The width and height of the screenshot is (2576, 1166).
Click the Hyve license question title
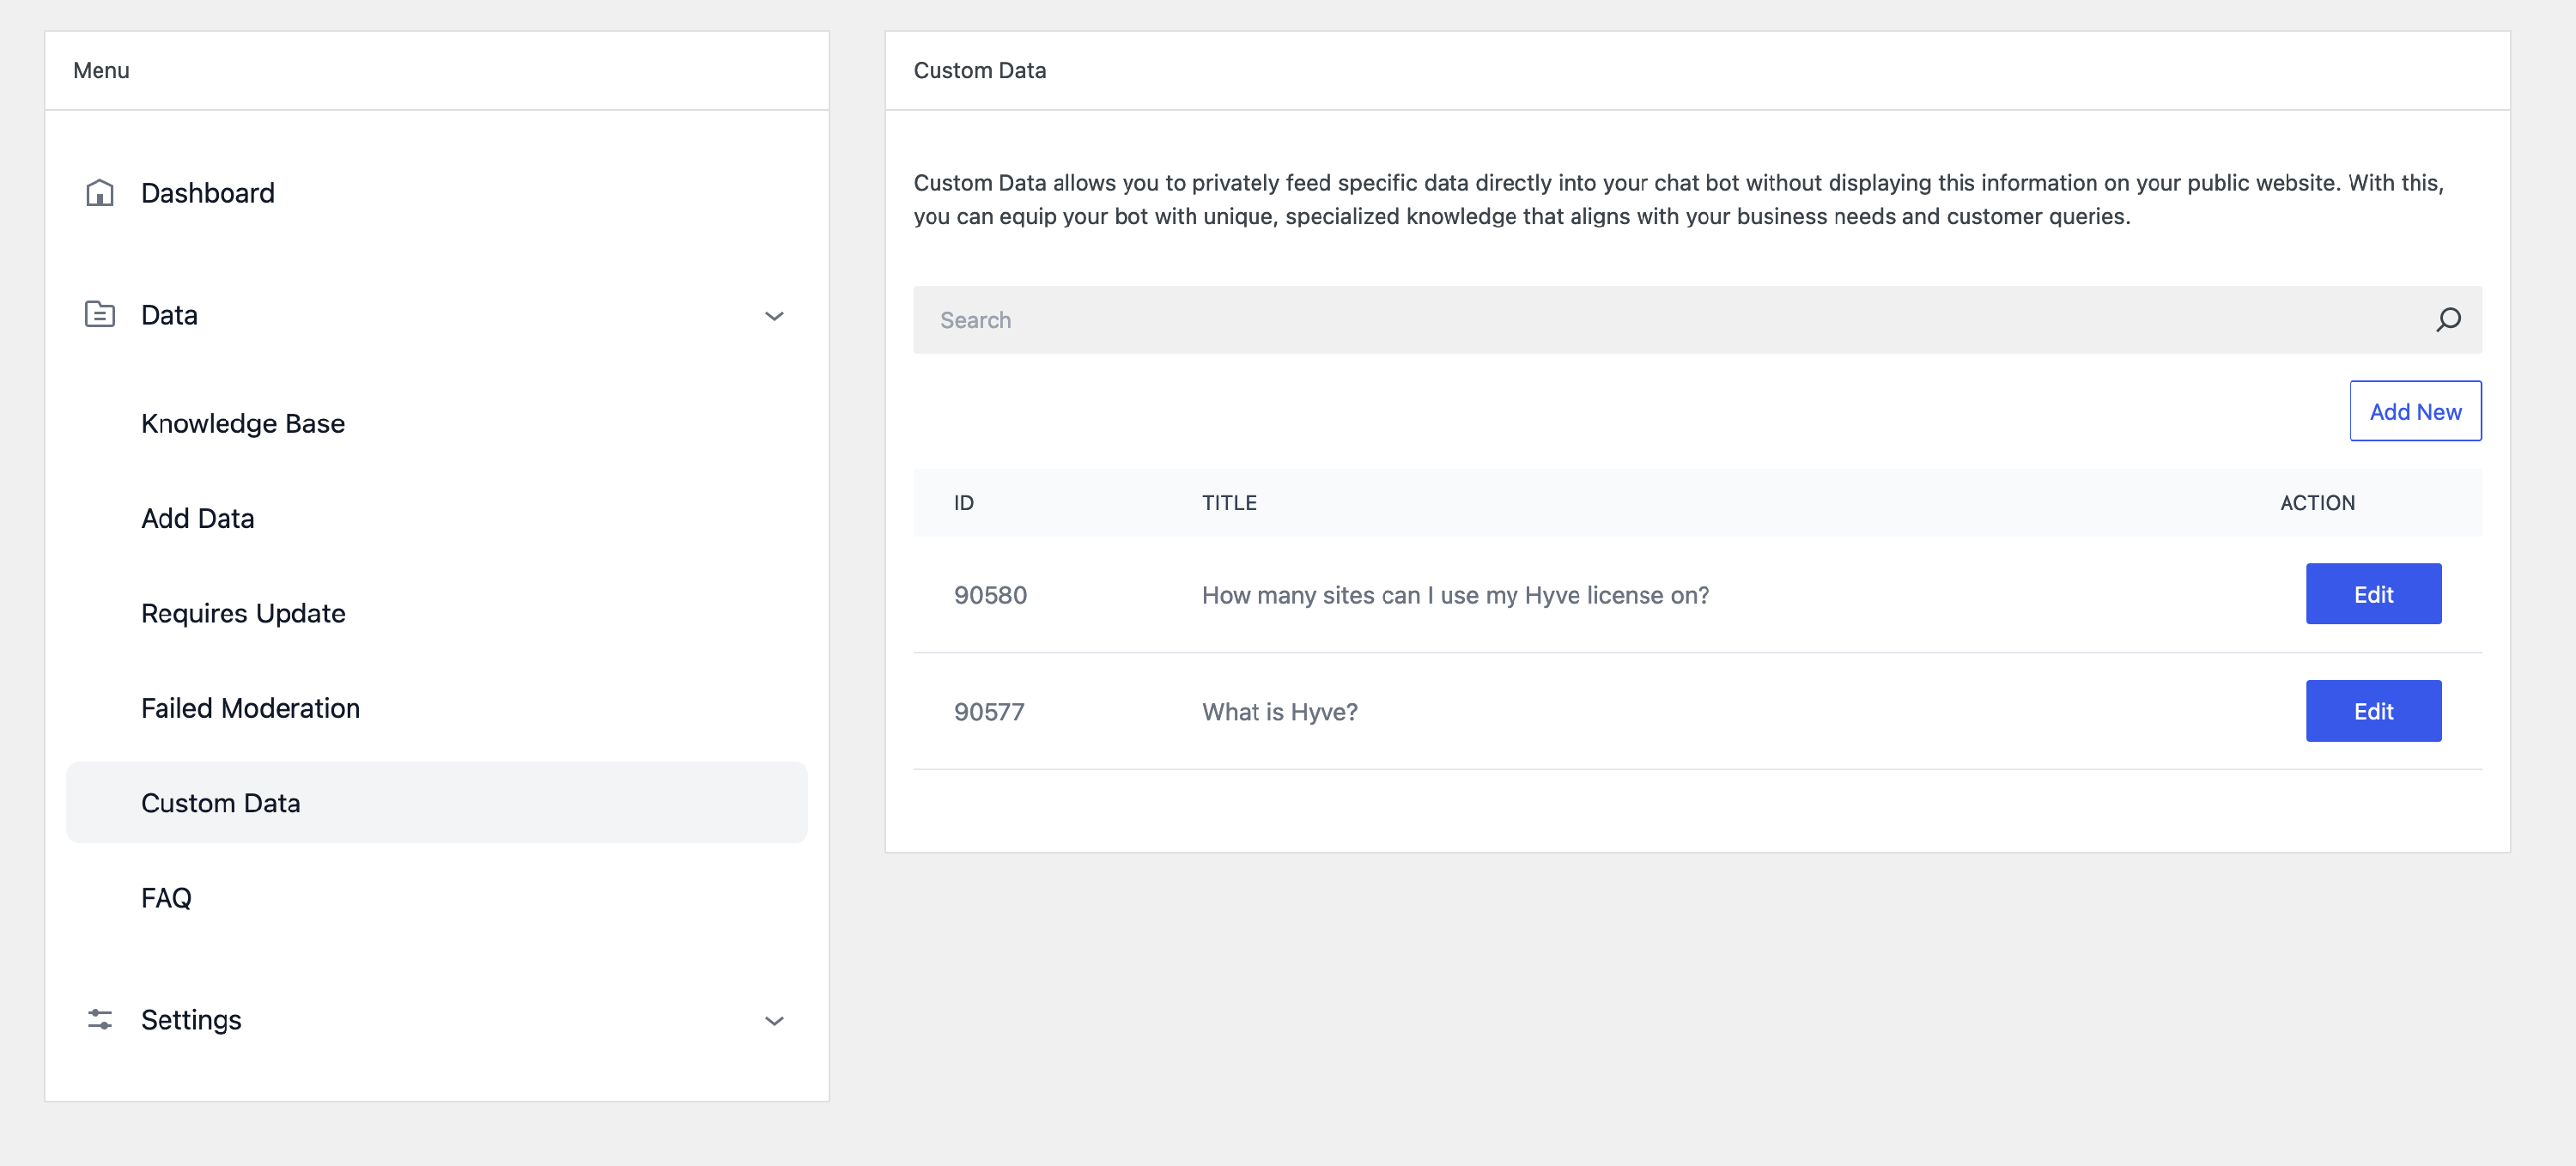(x=1454, y=595)
